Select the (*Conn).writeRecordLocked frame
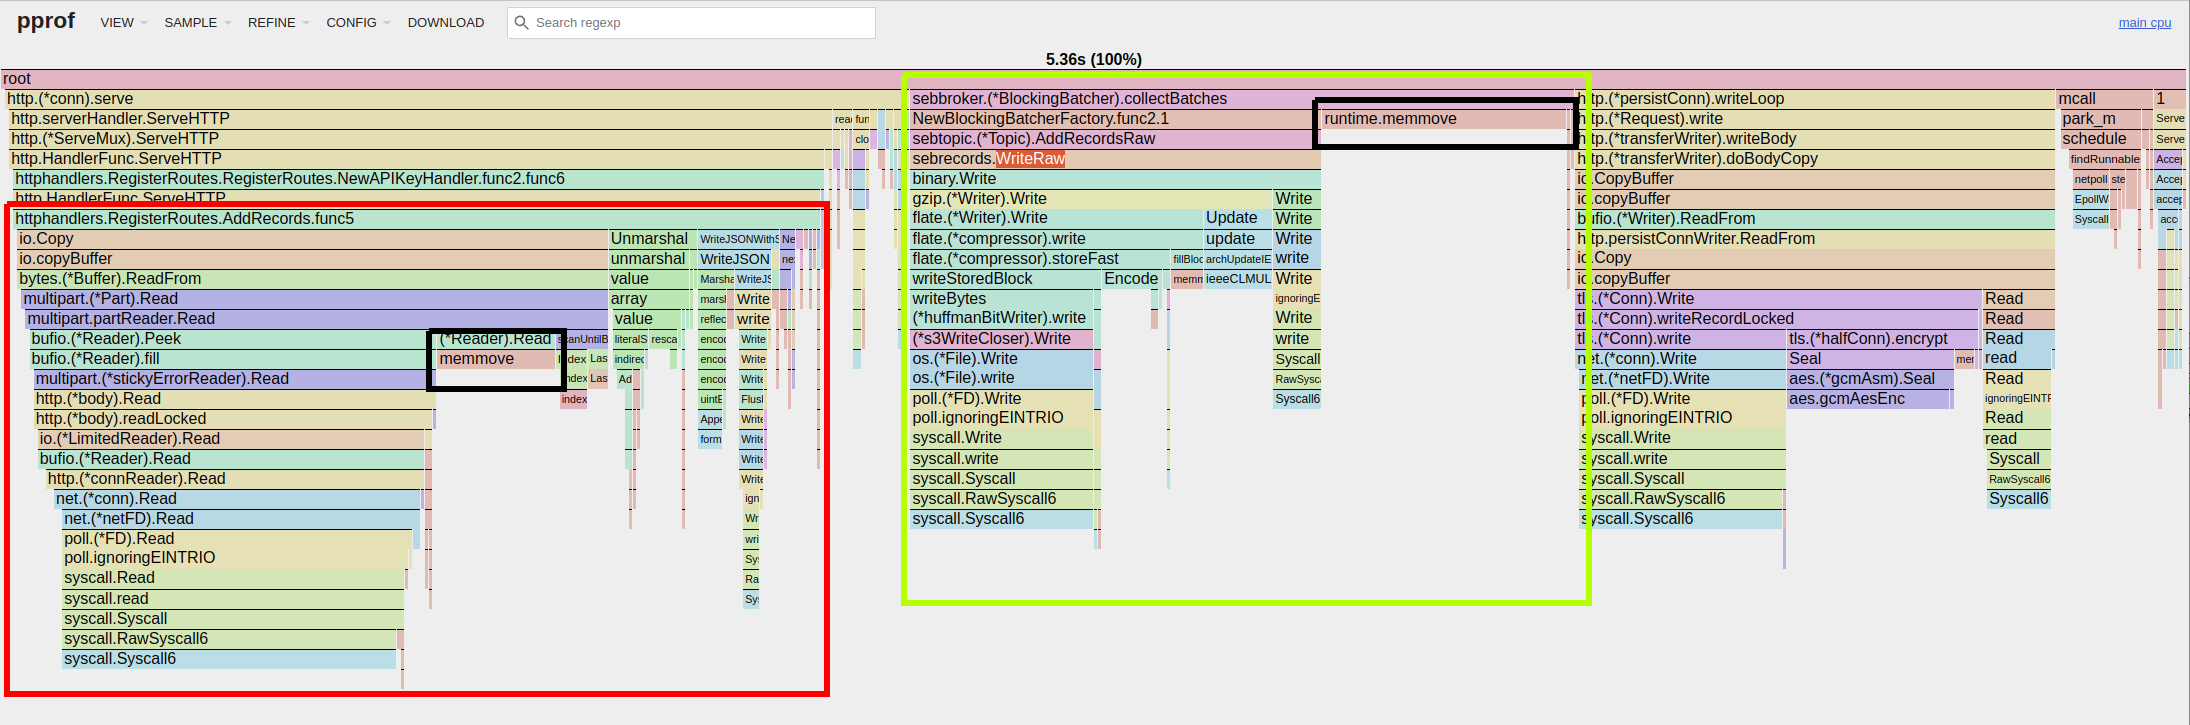 [x=1779, y=319]
